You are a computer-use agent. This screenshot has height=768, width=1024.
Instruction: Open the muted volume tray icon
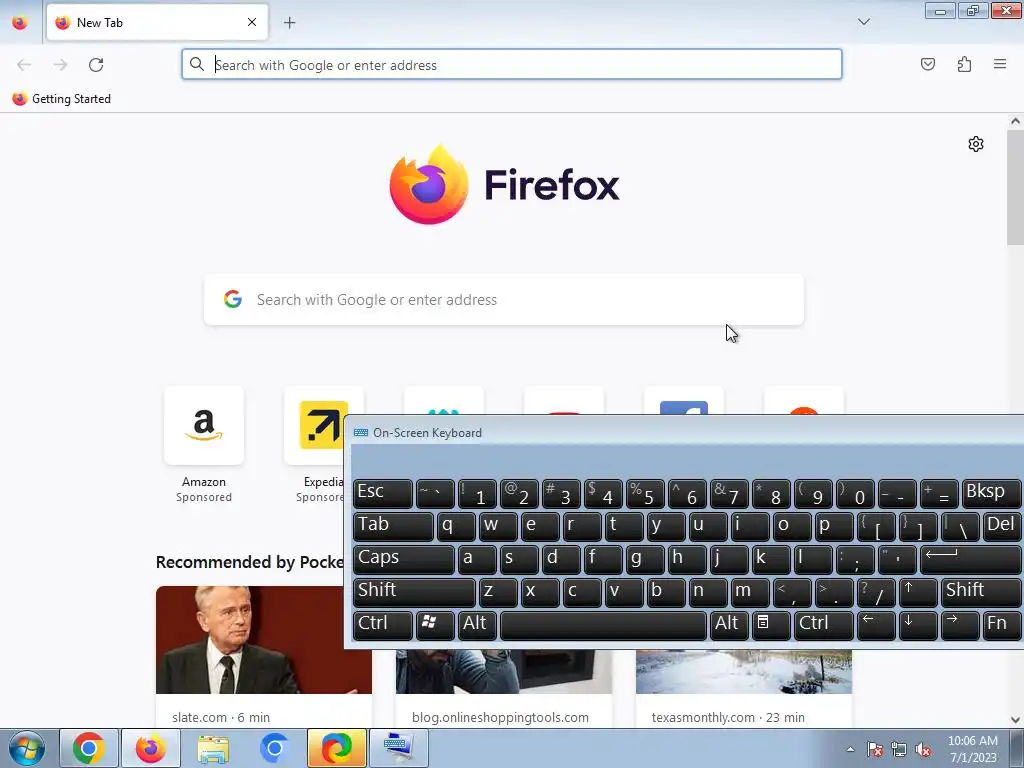[923, 750]
